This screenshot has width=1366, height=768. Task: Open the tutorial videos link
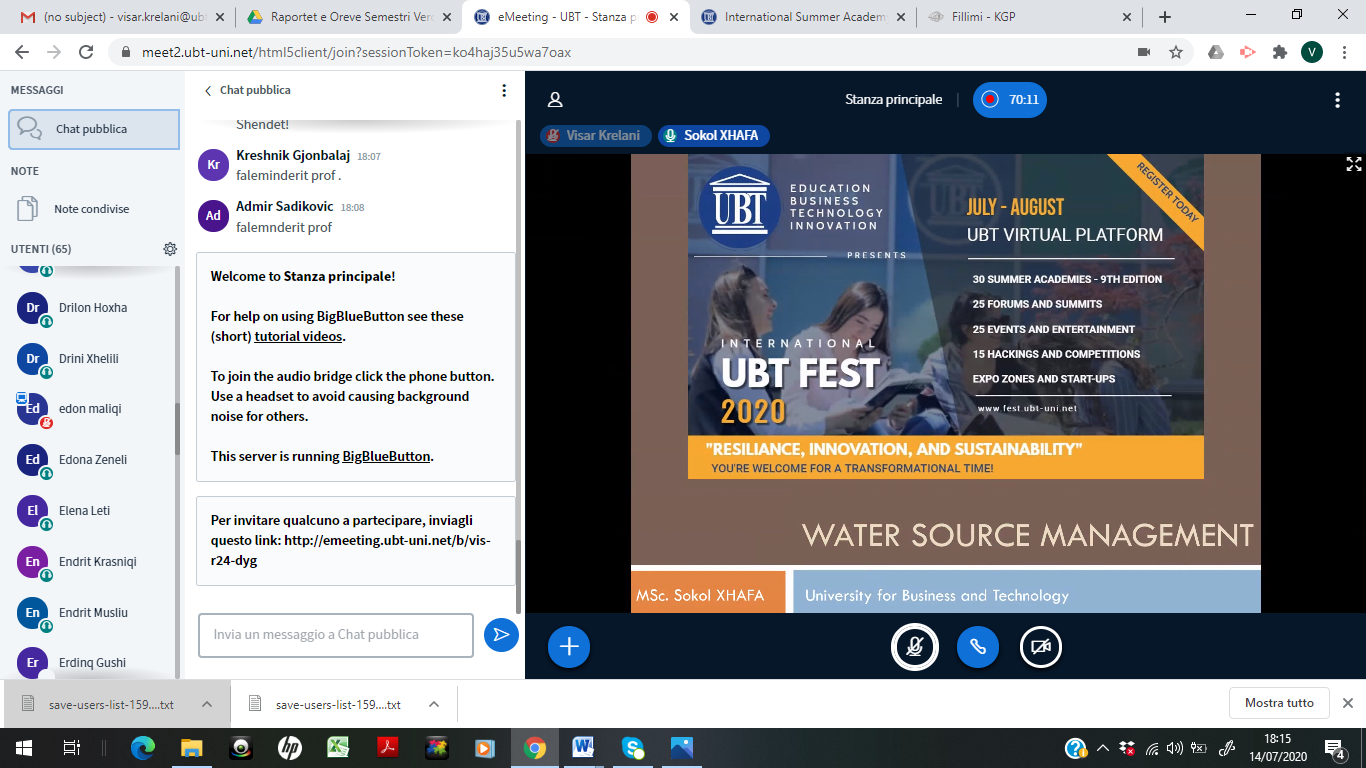click(297, 336)
